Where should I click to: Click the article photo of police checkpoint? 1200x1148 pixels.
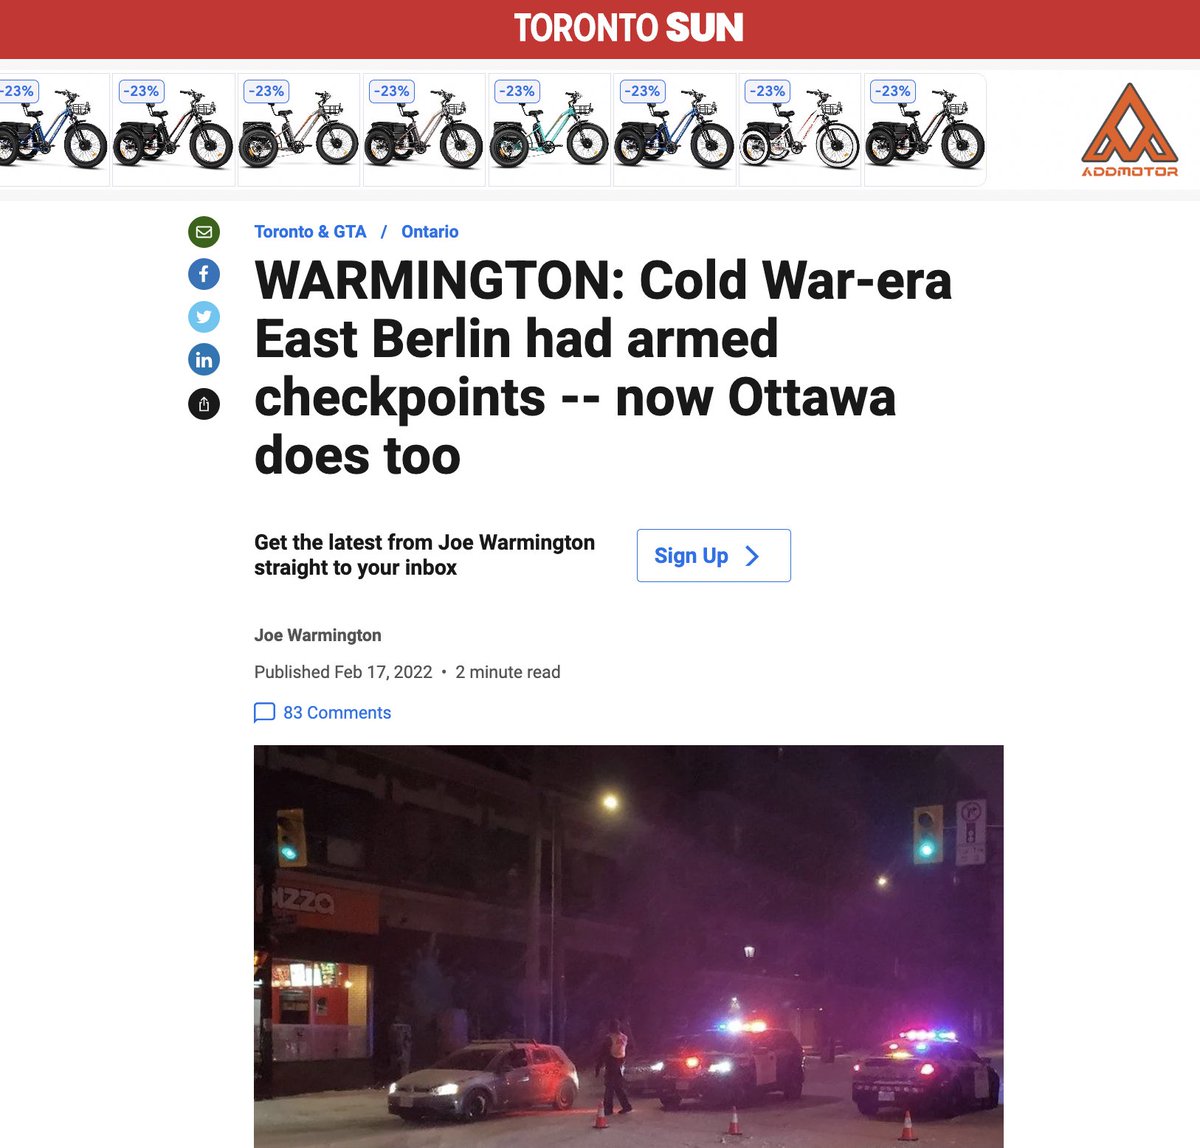(x=628, y=946)
